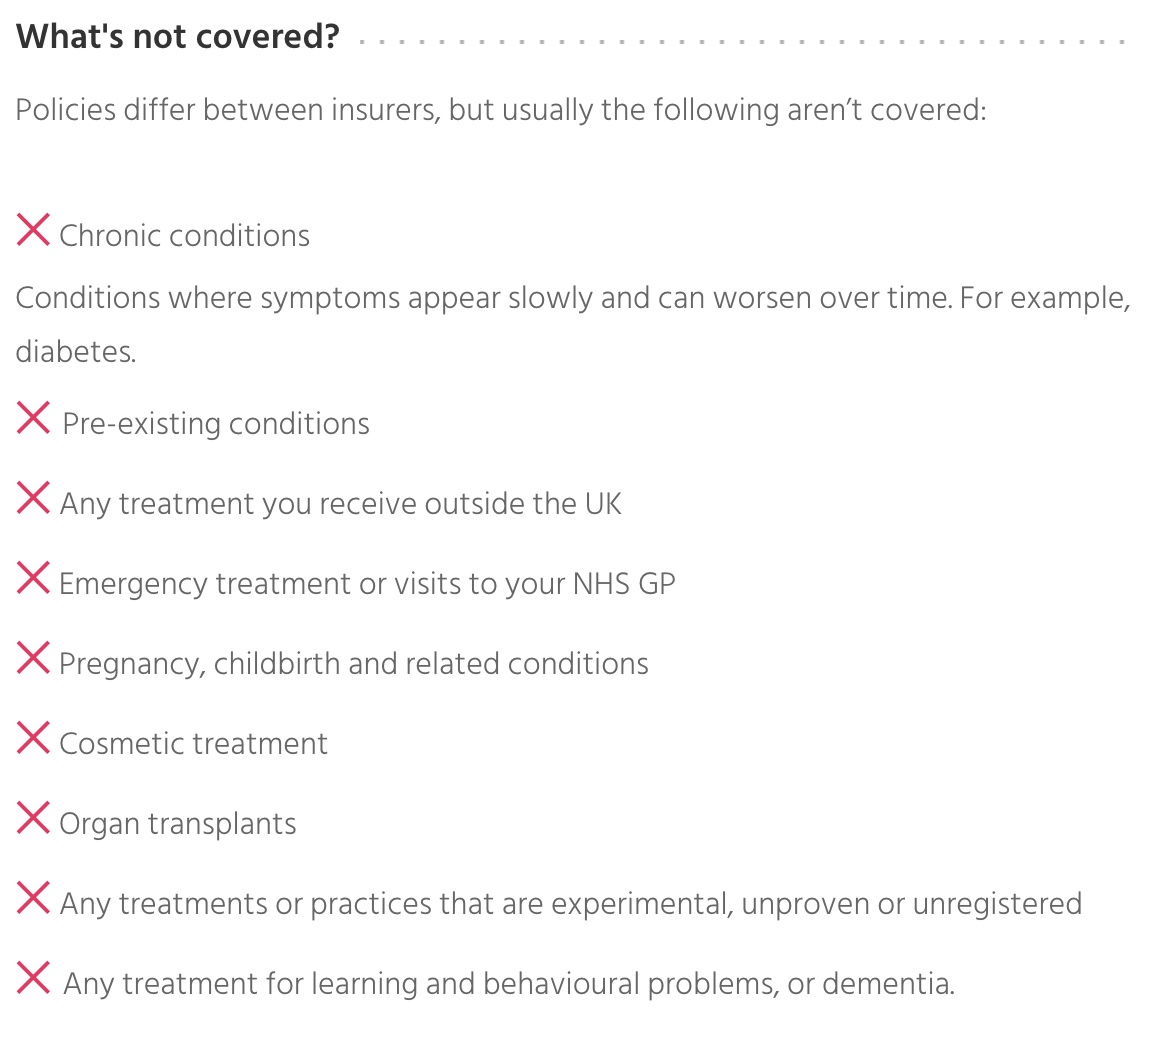
Task: Click "Any treatment you receive outside the UK"
Action: [x=340, y=503]
